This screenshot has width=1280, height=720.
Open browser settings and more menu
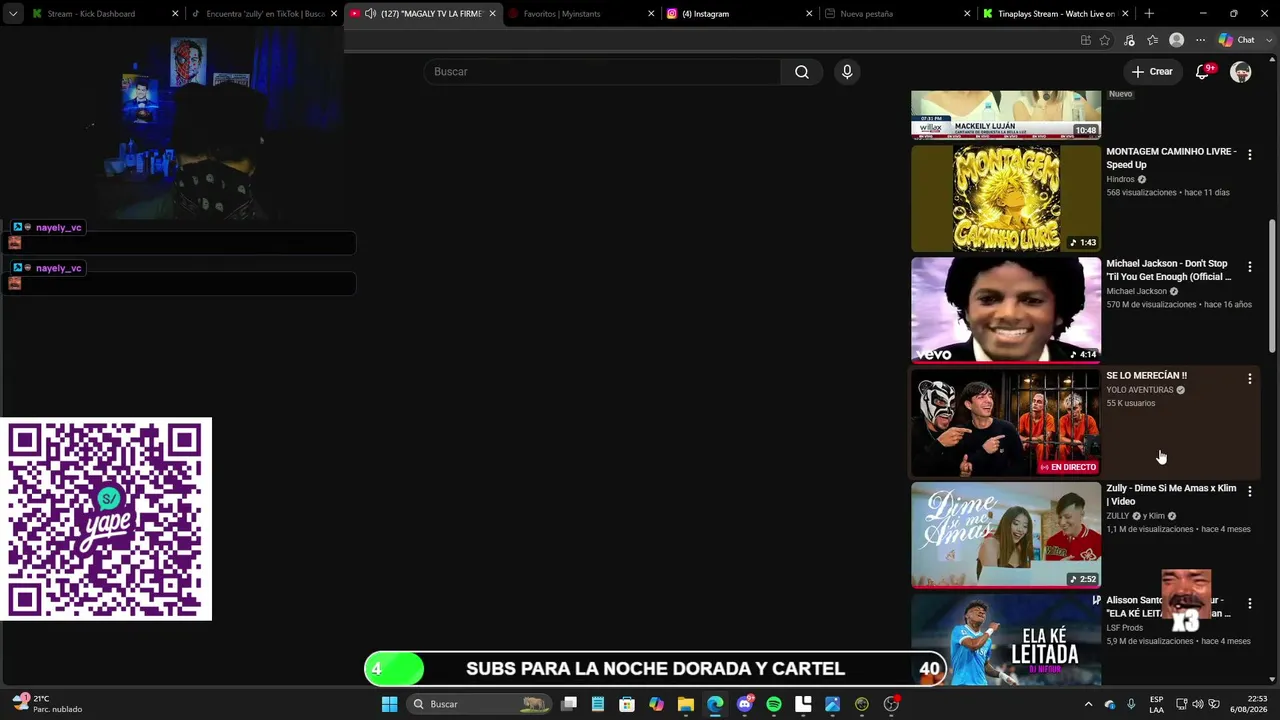click(x=1200, y=40)
